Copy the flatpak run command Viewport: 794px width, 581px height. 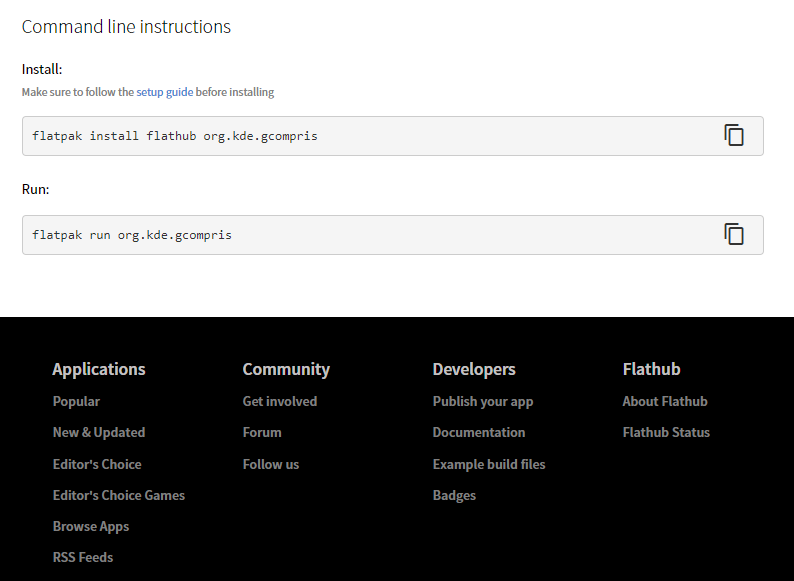point(734,234)
